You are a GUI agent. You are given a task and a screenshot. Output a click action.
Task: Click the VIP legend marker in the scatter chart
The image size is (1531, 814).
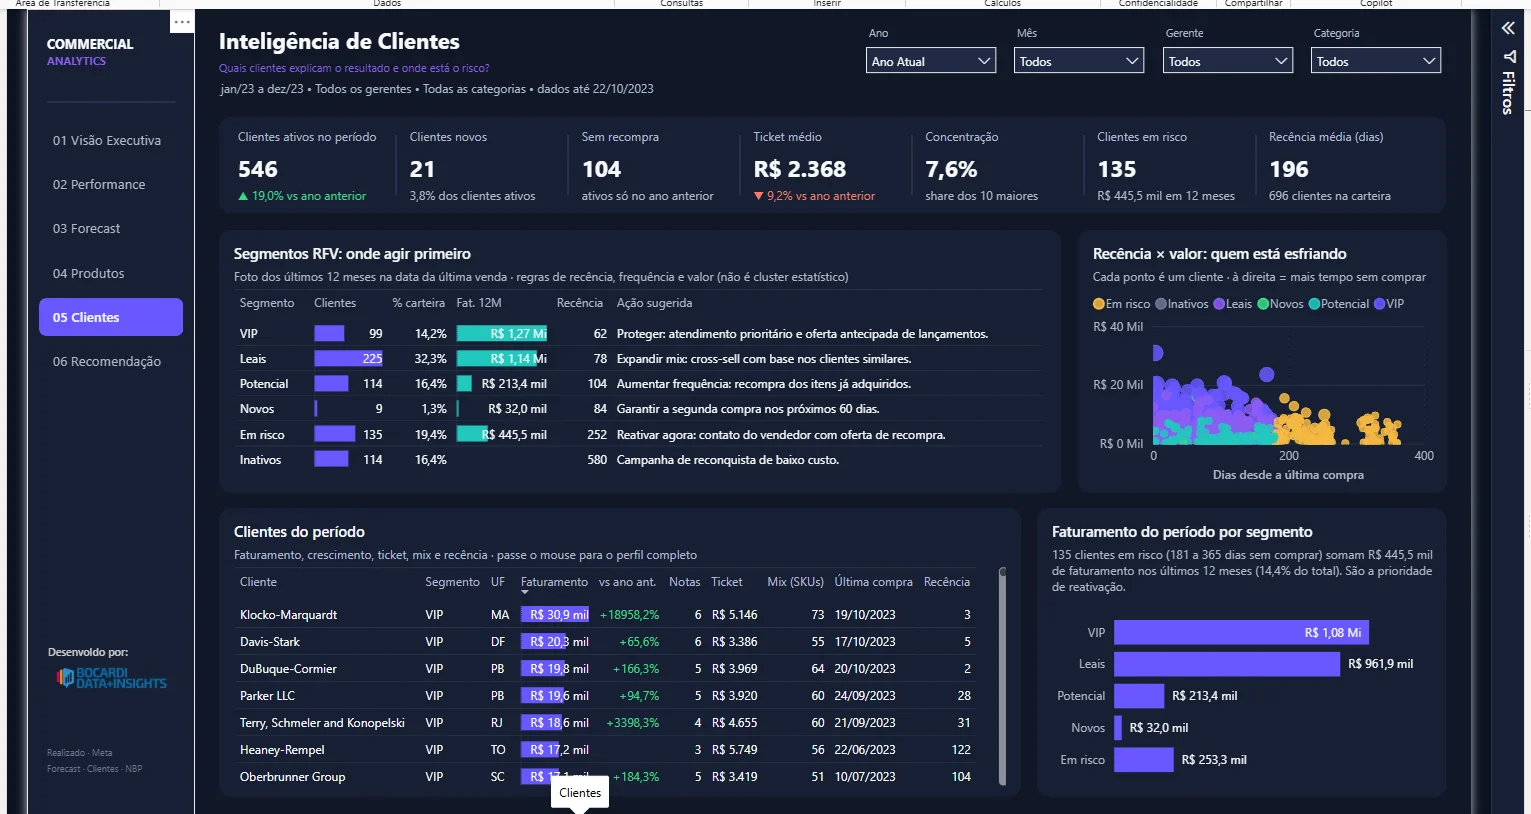[1380, 304]
